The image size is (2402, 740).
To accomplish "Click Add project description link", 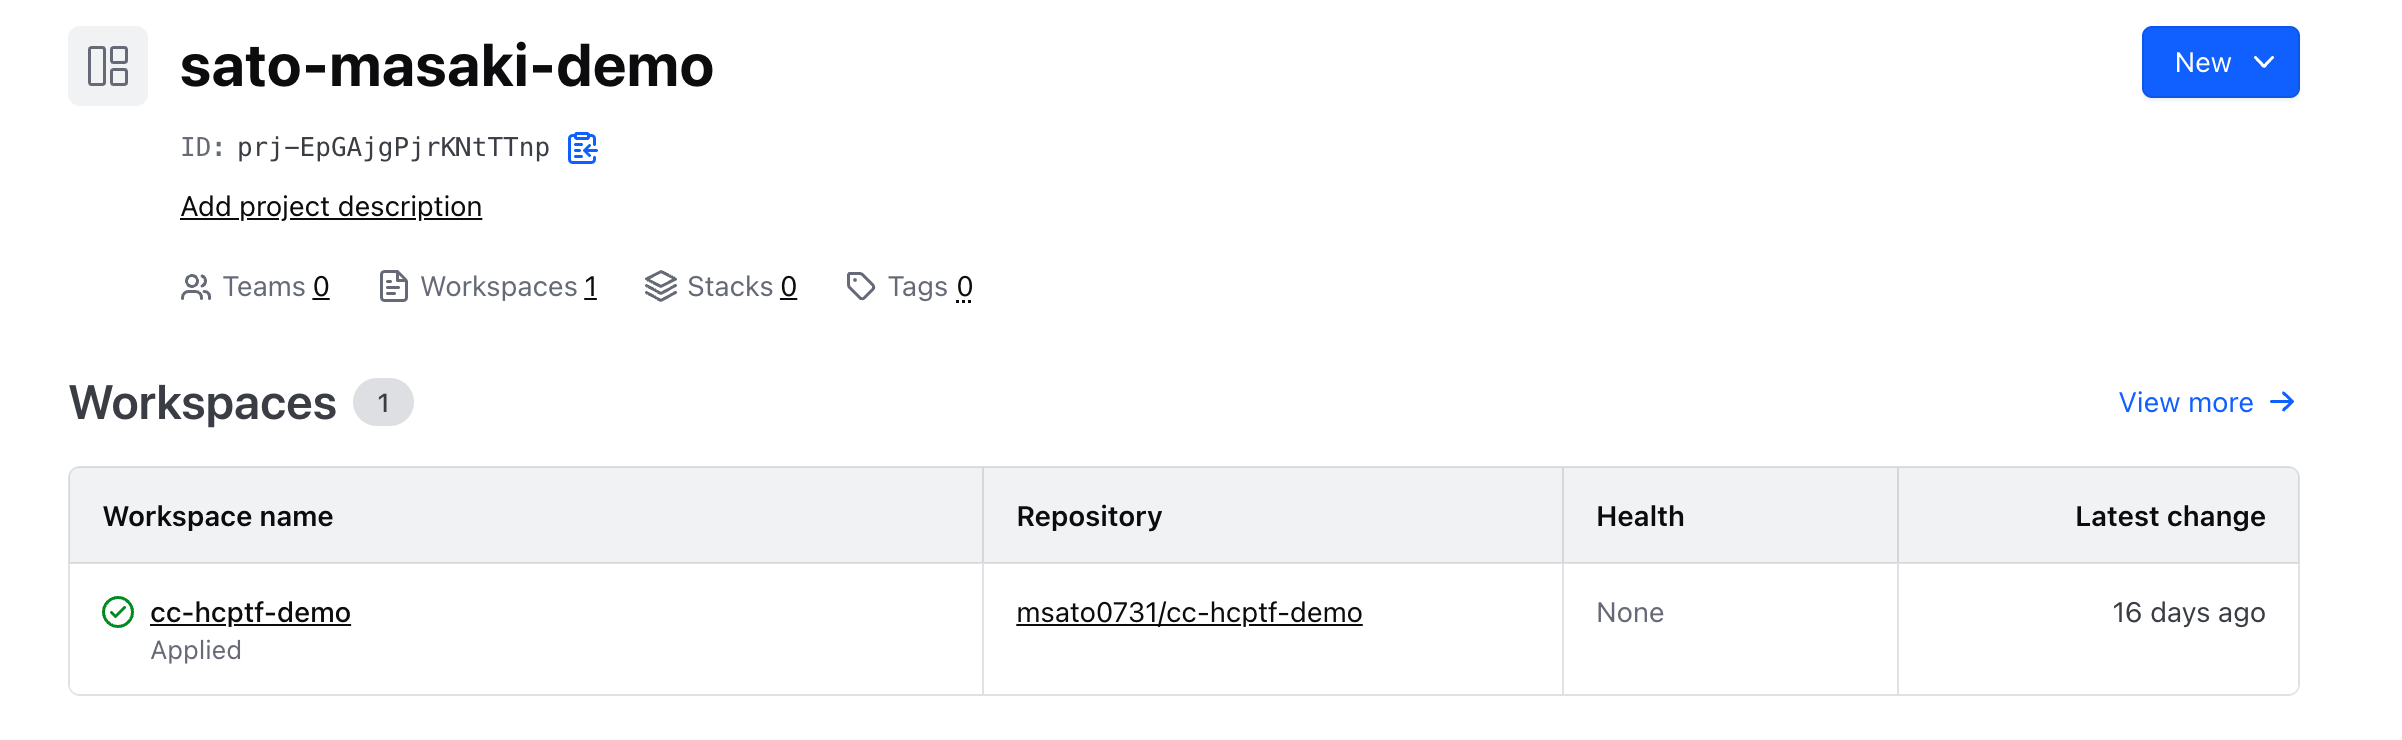I will (331, 206).
